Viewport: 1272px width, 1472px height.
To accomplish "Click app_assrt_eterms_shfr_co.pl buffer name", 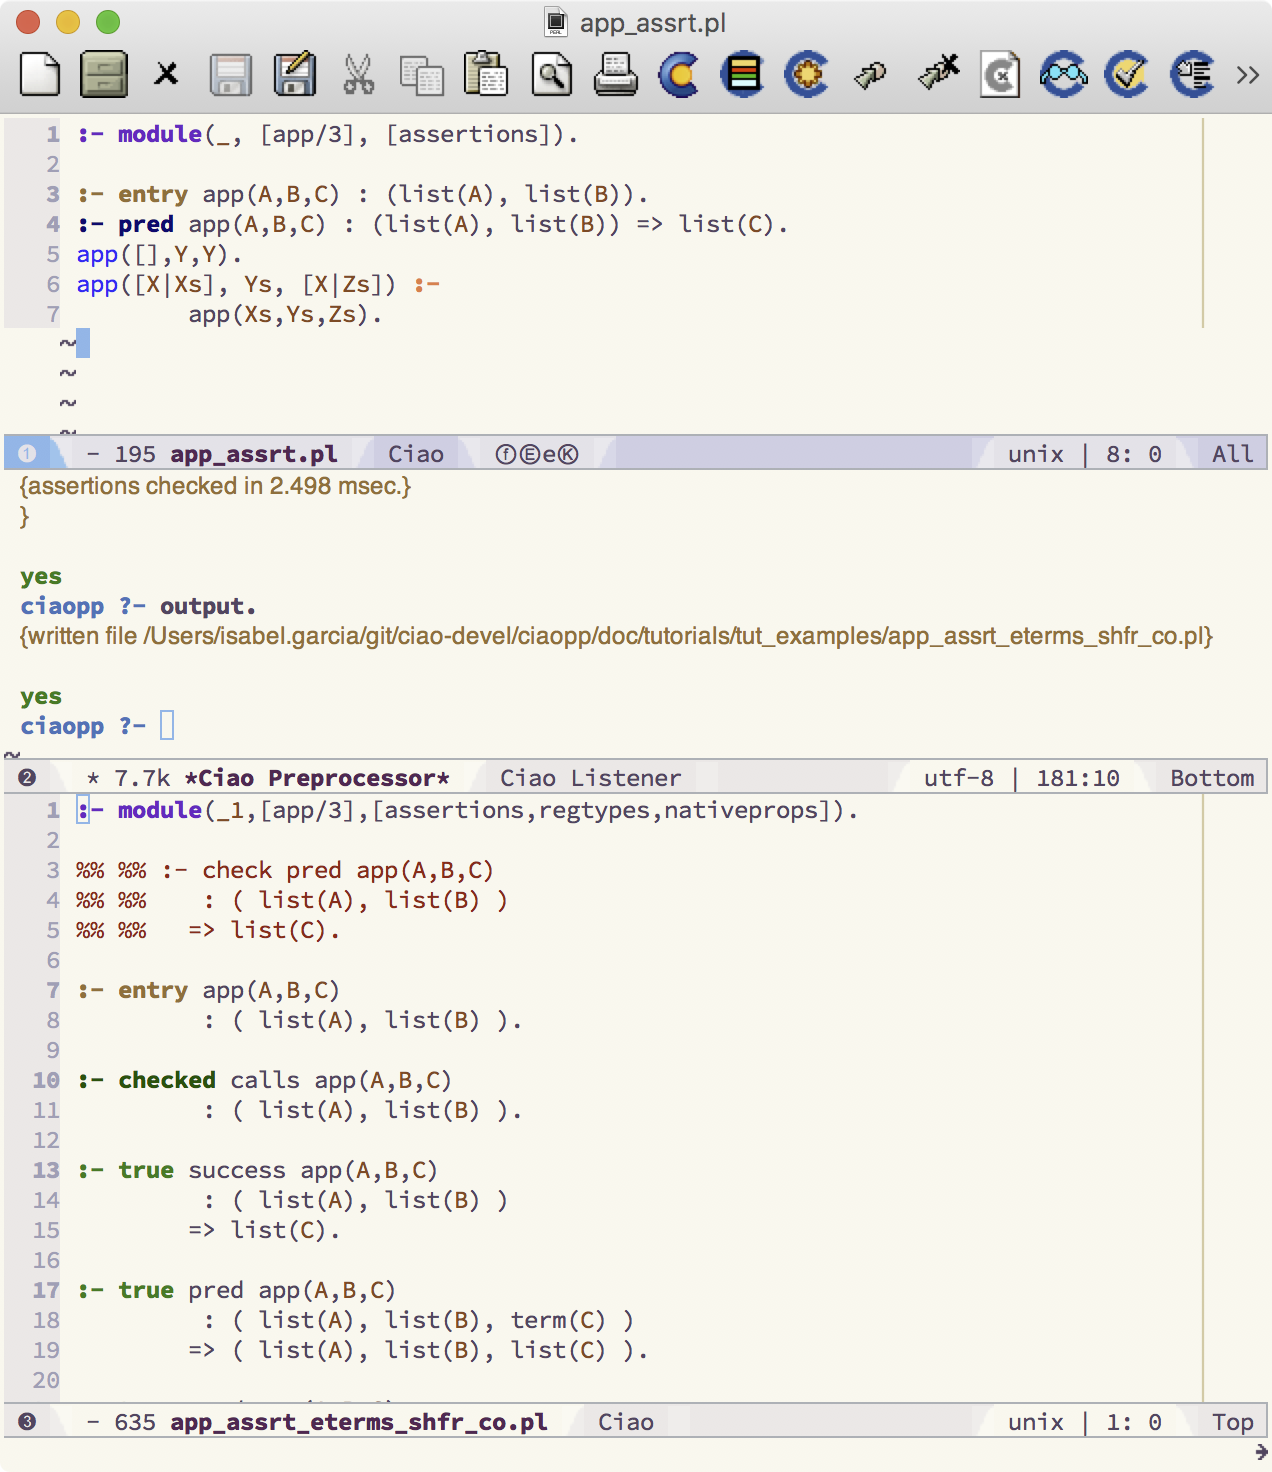I will [x=358, y=1422].
